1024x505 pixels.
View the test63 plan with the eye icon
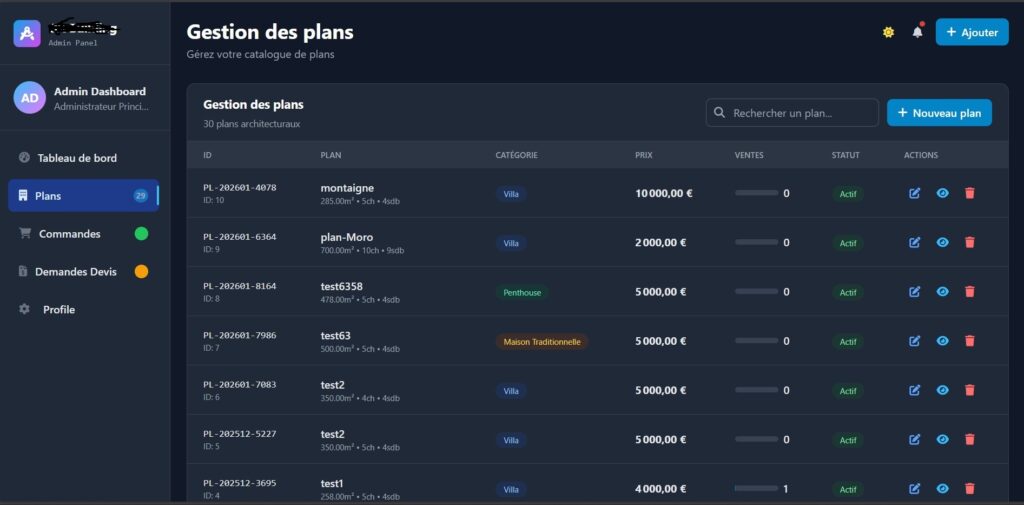pos(942,341)
